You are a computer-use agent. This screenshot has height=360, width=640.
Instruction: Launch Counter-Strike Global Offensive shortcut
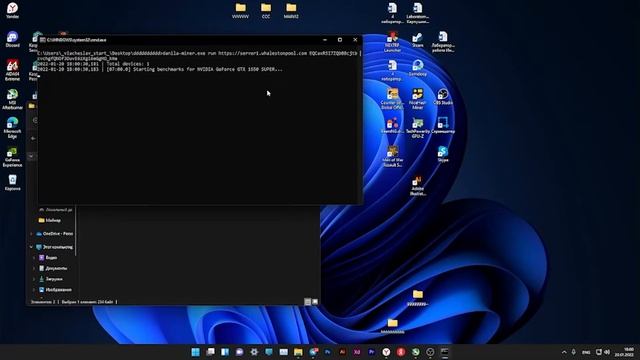click(392, 99)
